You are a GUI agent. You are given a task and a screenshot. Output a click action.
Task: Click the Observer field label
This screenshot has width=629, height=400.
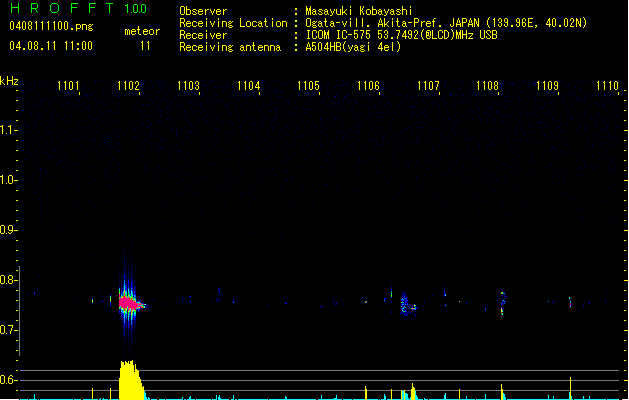click(x=203, y=11)
